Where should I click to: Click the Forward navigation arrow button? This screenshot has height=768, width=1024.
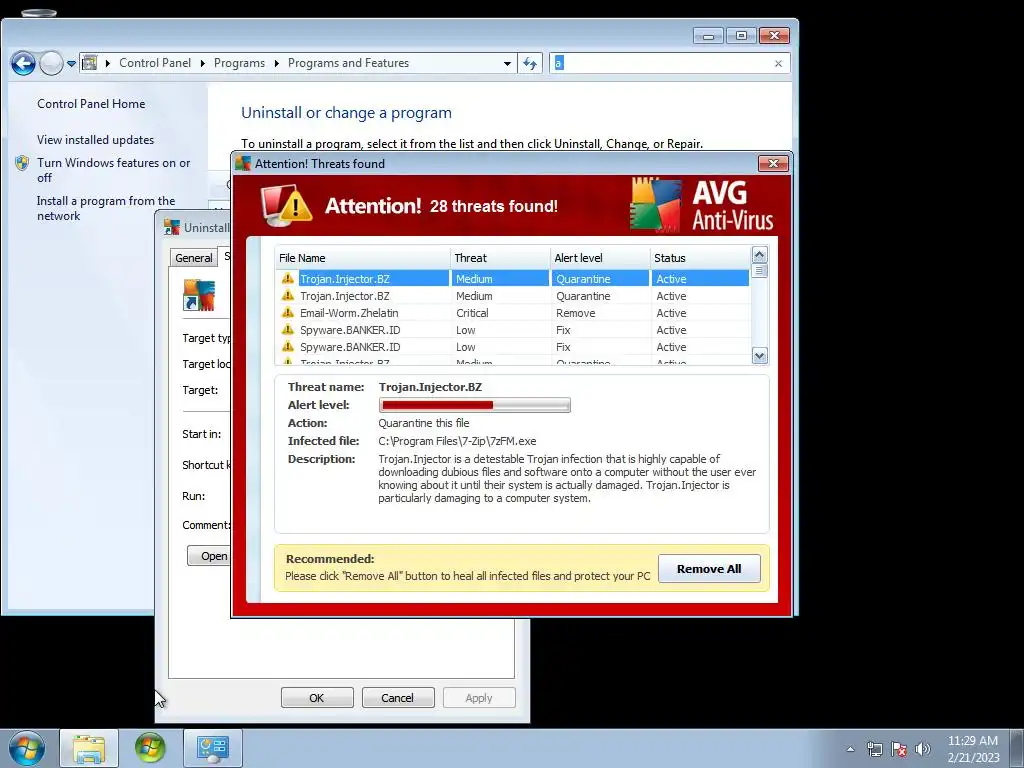click(51, 63)
